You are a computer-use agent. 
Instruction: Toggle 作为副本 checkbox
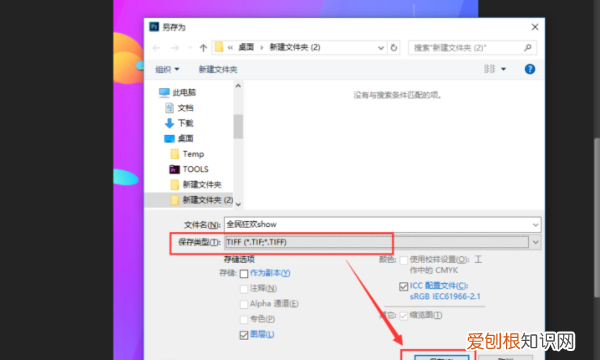click(244, 274)
